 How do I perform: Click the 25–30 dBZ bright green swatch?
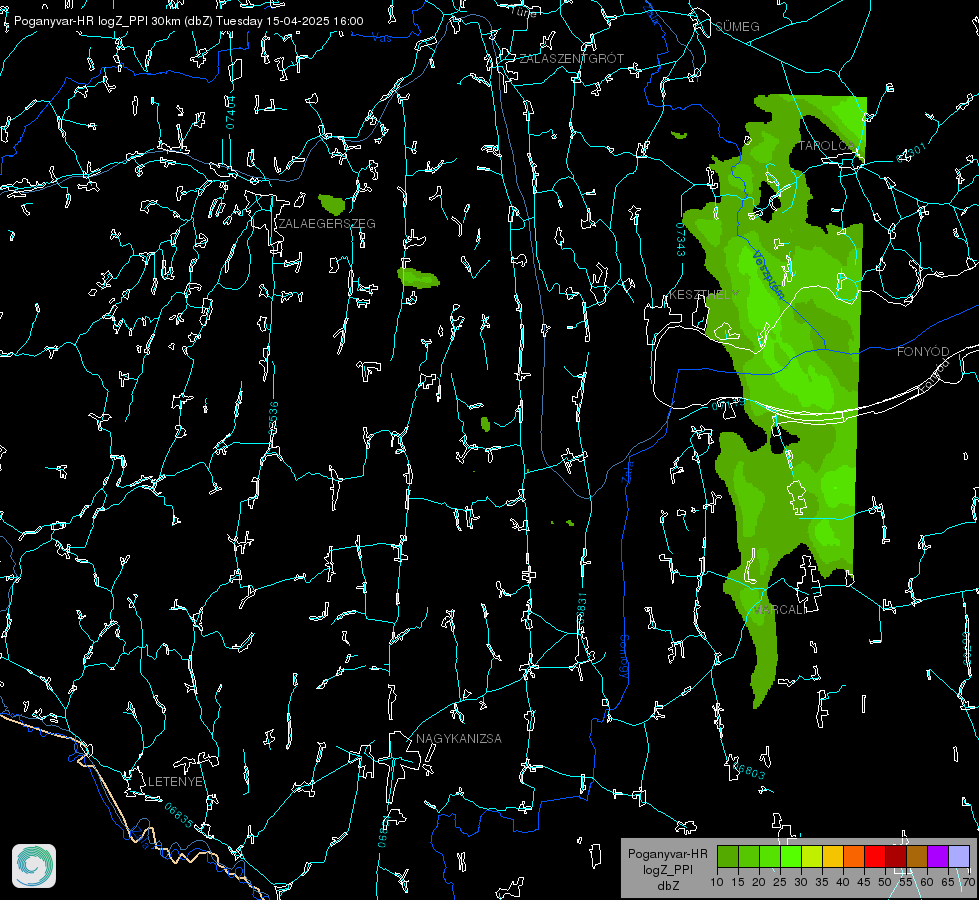(x=791, y=856)
